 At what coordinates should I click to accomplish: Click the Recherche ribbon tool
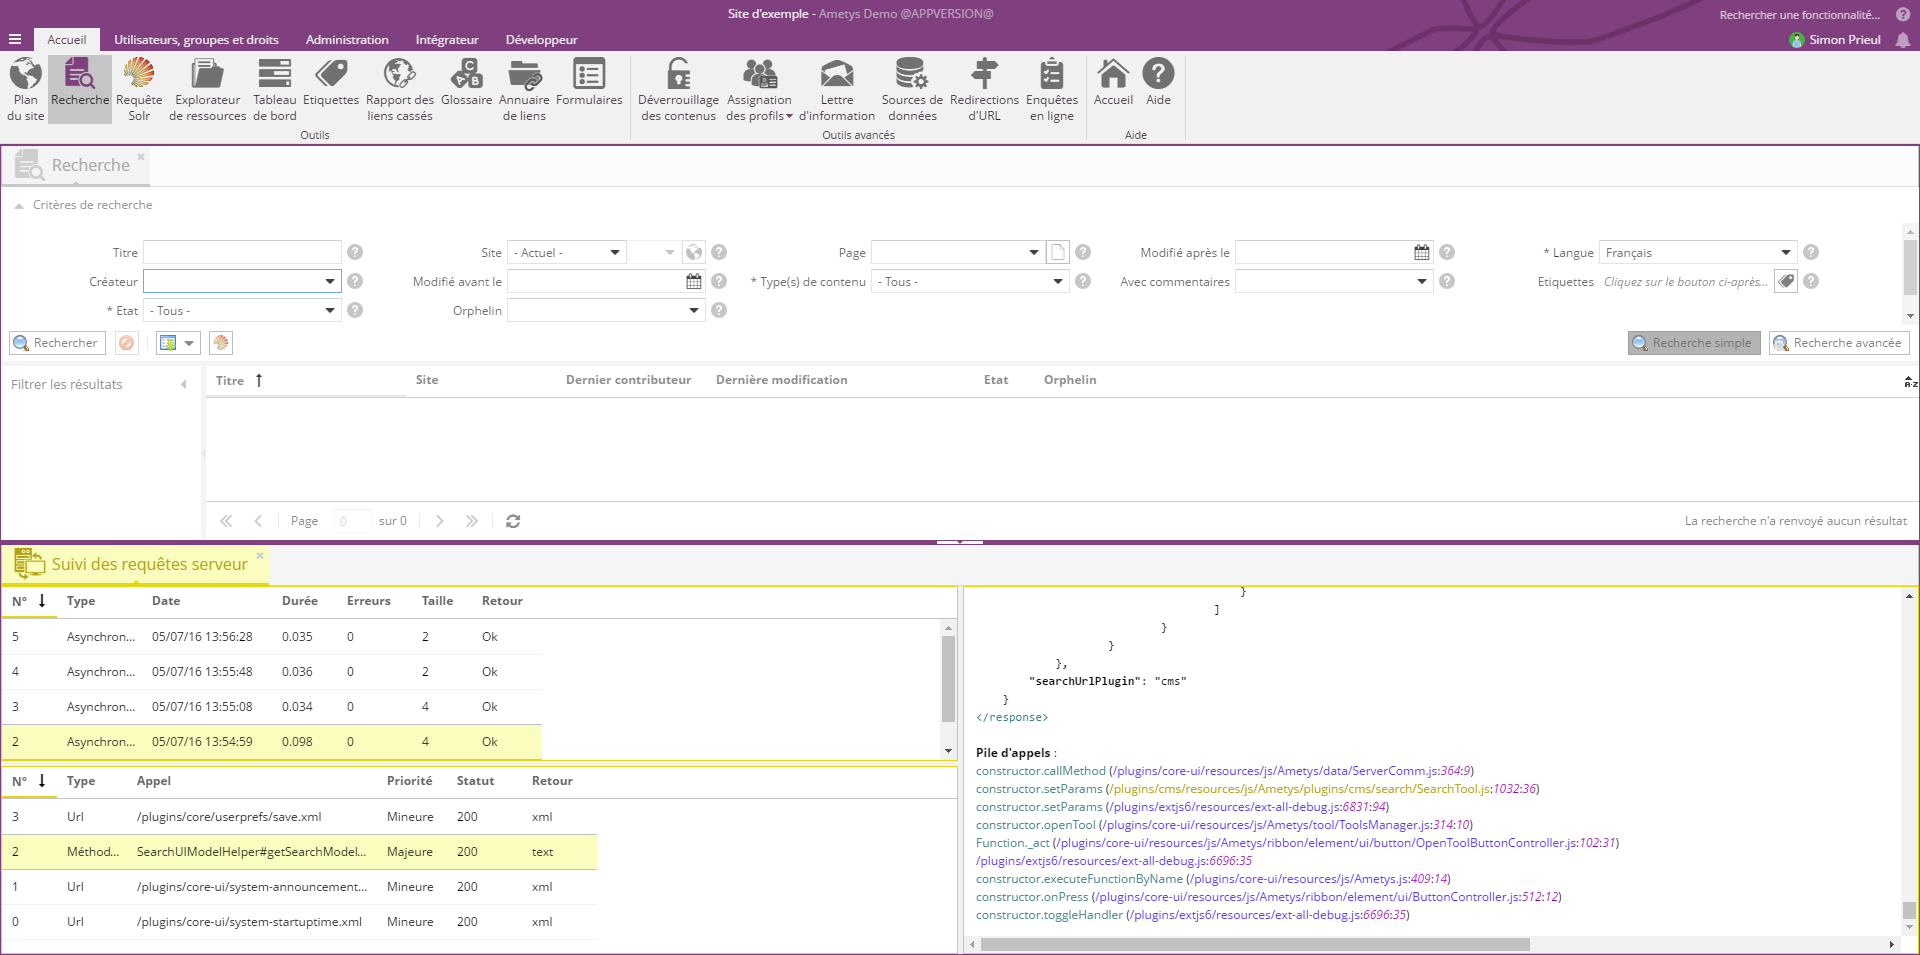pos(80,89)
